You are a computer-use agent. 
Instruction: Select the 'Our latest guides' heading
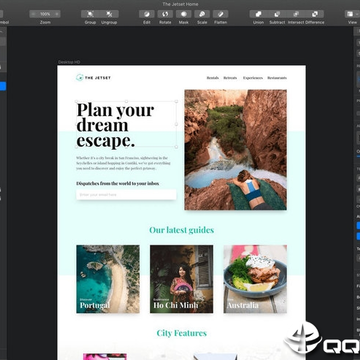182,230
